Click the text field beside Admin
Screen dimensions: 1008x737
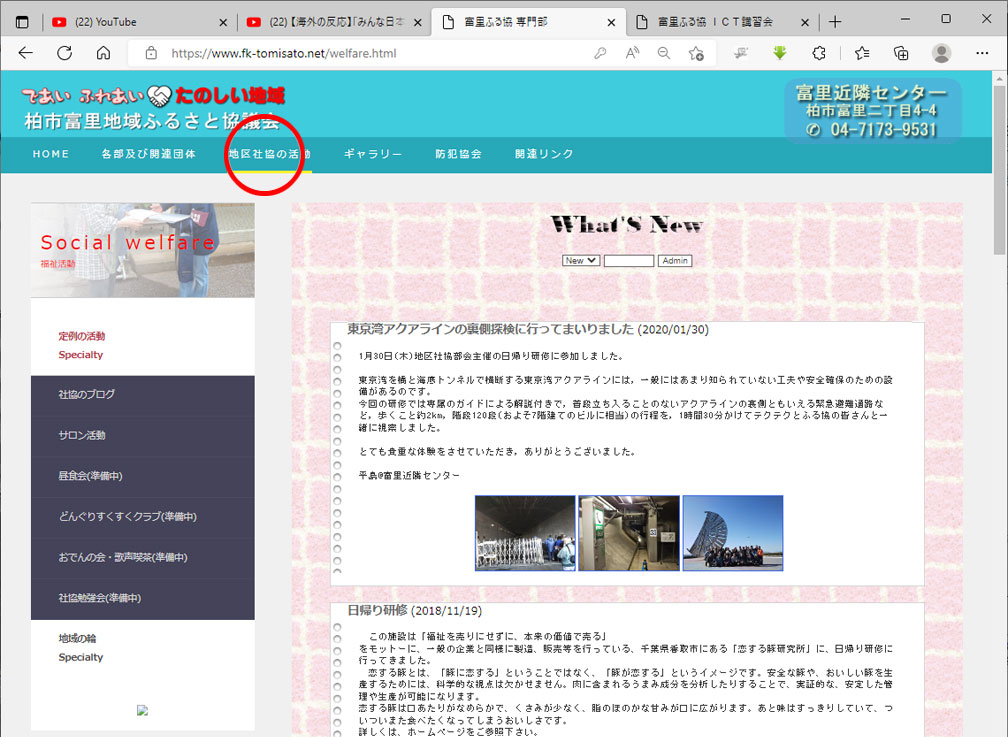pyautogui.click(x=629, y=260)
